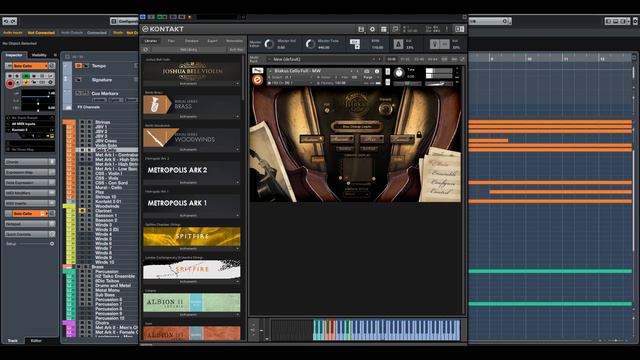Click the round knob on cello interface
This screenshot has height=360, width=640.
[x=385, y=109]
